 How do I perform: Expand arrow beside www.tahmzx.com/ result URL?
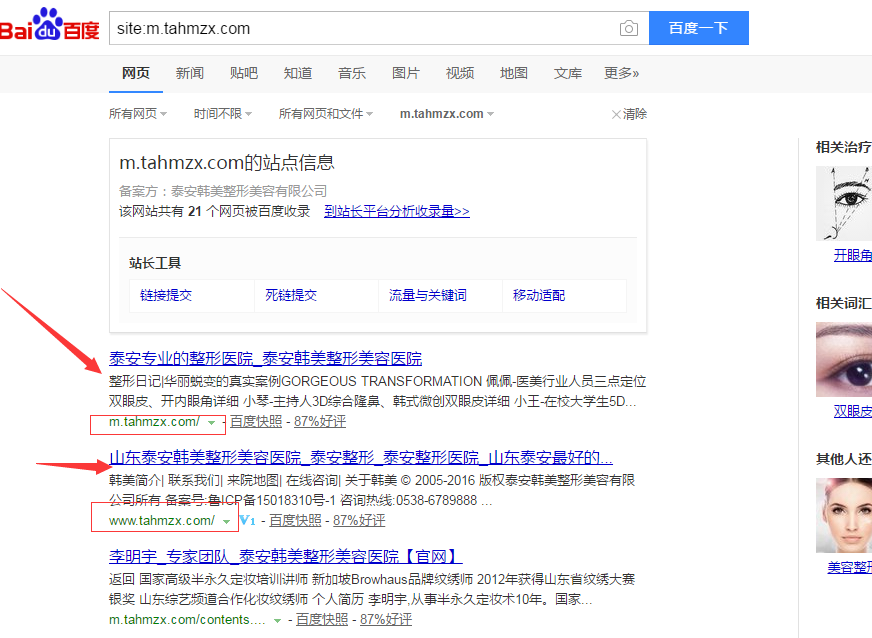(227, 521)
